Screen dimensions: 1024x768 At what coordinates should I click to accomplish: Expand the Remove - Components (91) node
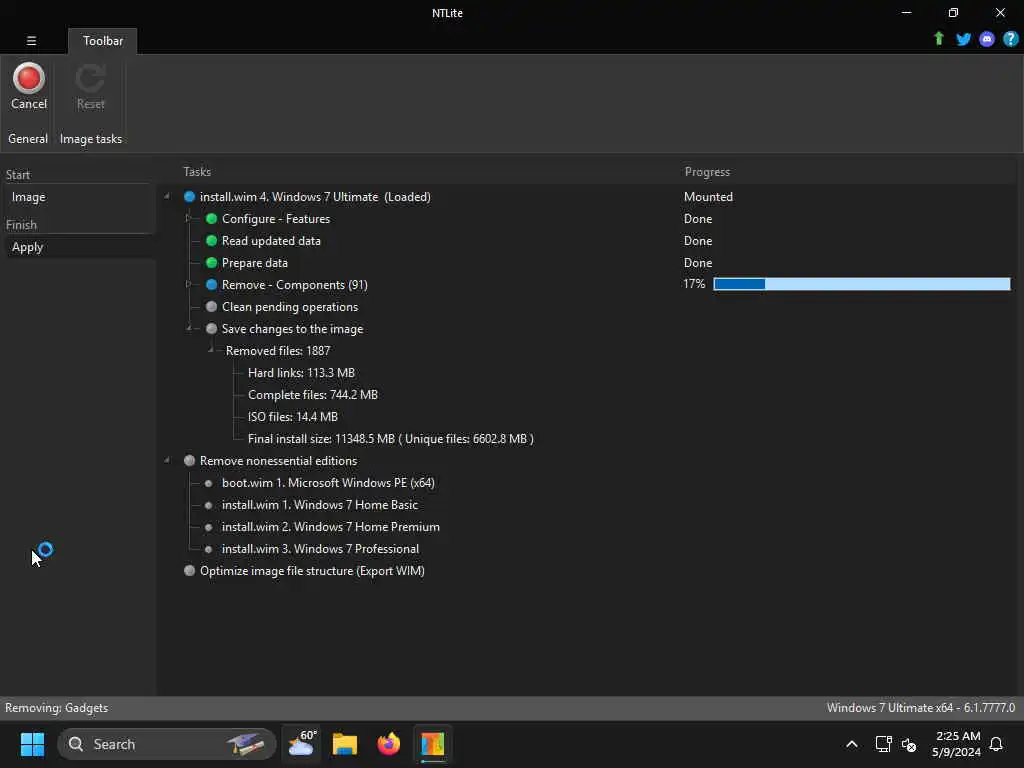[x=188, y=284]
